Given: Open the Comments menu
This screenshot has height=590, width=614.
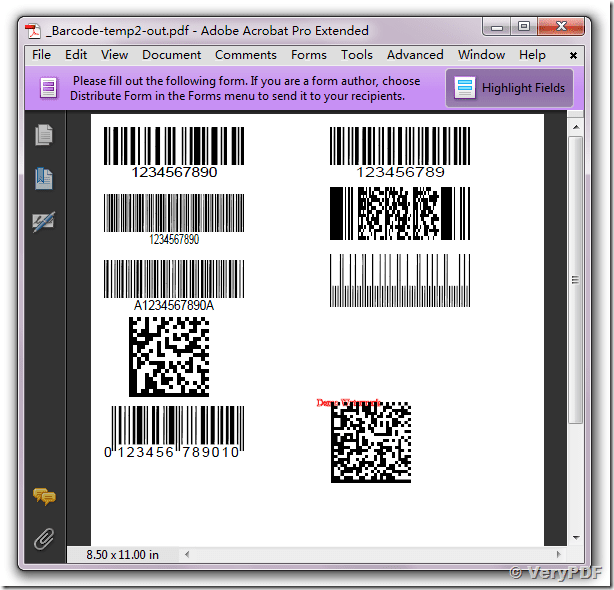Looking at the screenshot, I should [x=246, y=55].
